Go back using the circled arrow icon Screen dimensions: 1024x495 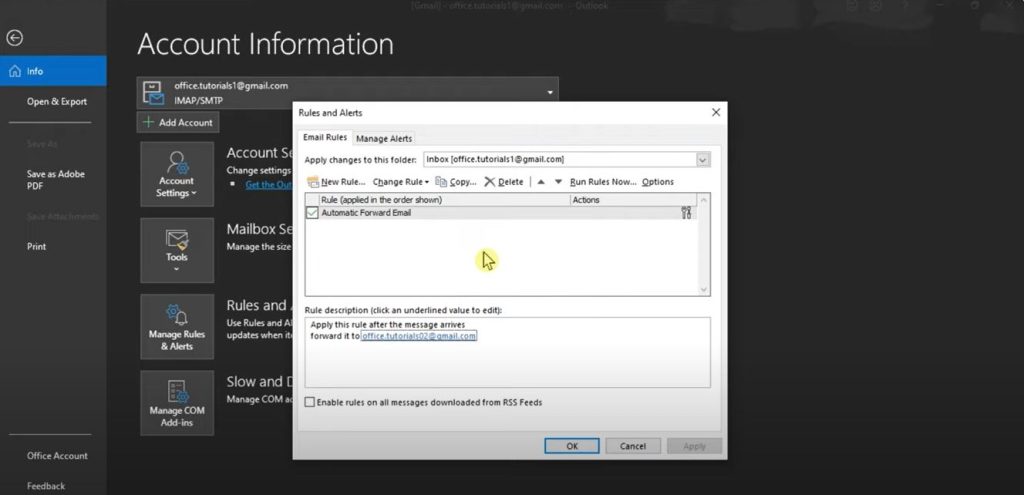[x=14, y=38]
